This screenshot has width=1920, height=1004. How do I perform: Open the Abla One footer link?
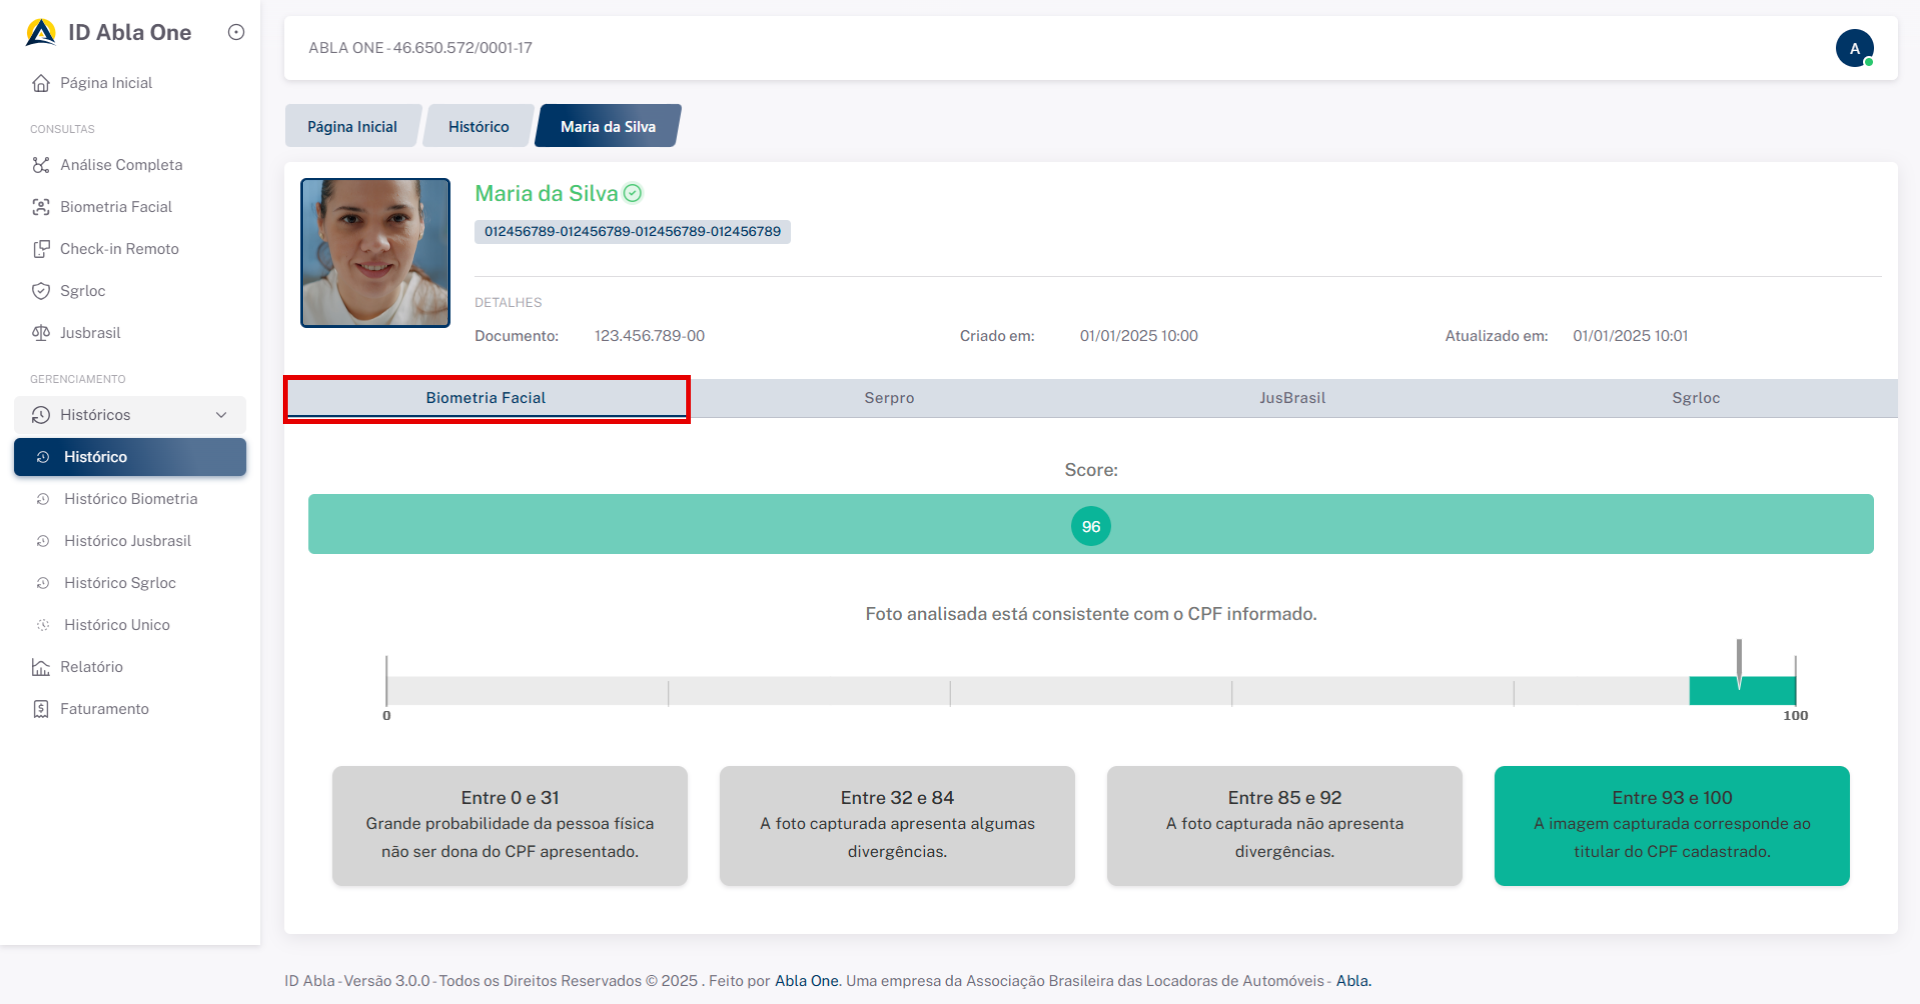[x=807, y=981]
